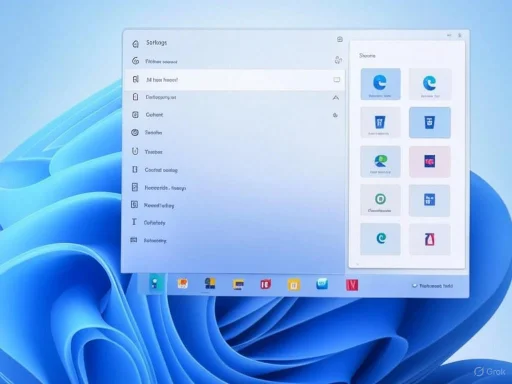Screen dimensions: 512x384
Task: Open the row with the U-shaped shield icon
Action: [x=235, y=151]
